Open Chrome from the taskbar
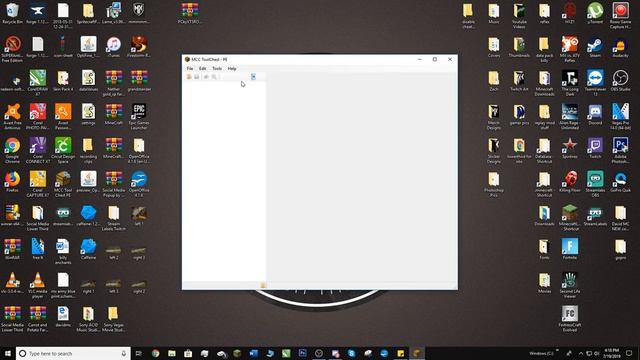640x360 pixels. pyautogui.click(x=156, y=353)
